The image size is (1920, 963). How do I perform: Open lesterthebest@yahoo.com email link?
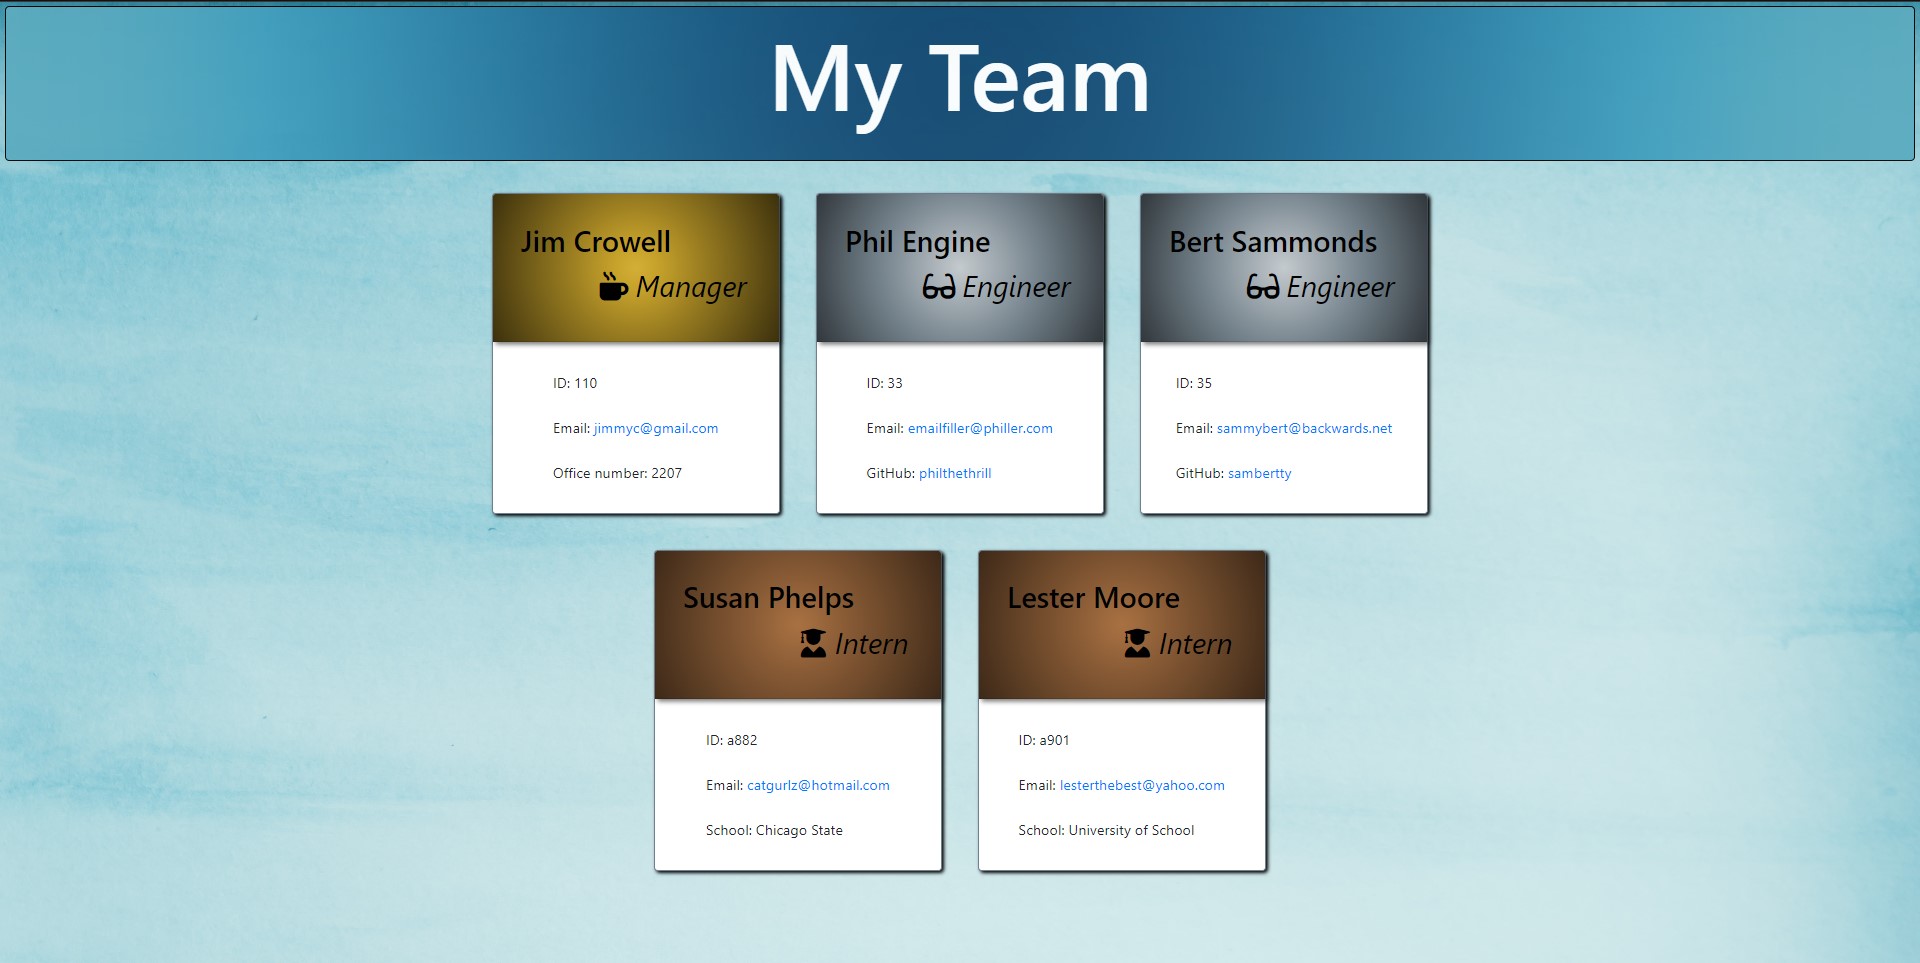pos(1143,785)
